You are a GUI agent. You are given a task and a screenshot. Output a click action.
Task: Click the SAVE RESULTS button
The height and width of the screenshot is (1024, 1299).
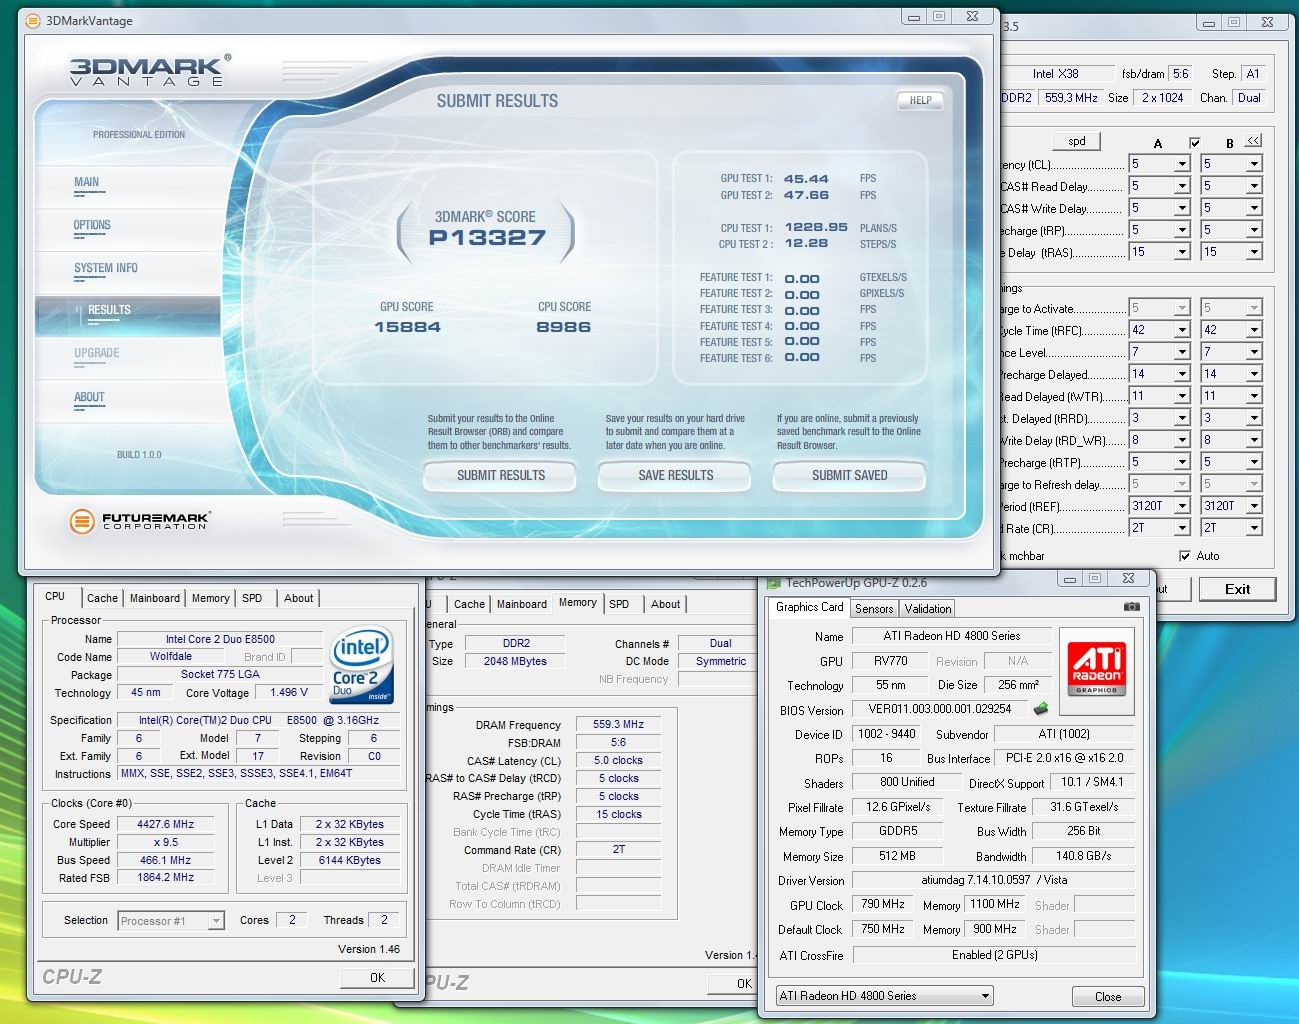coord(675,476)
